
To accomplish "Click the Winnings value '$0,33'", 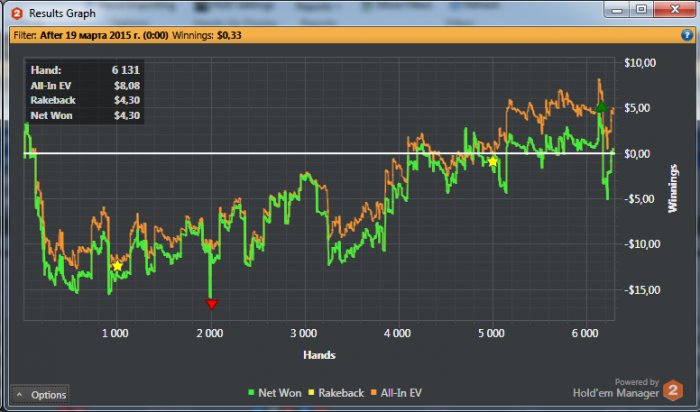I will coord(229,35).
